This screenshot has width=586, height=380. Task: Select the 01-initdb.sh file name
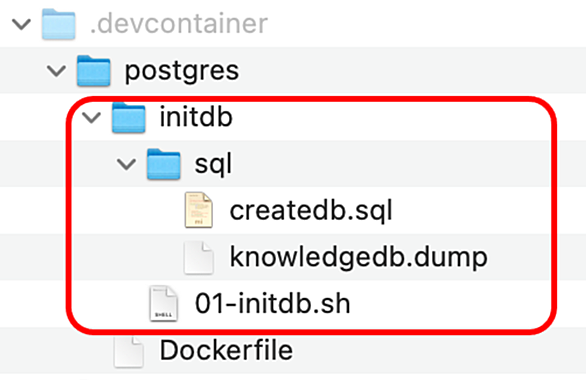click(273, 303)
